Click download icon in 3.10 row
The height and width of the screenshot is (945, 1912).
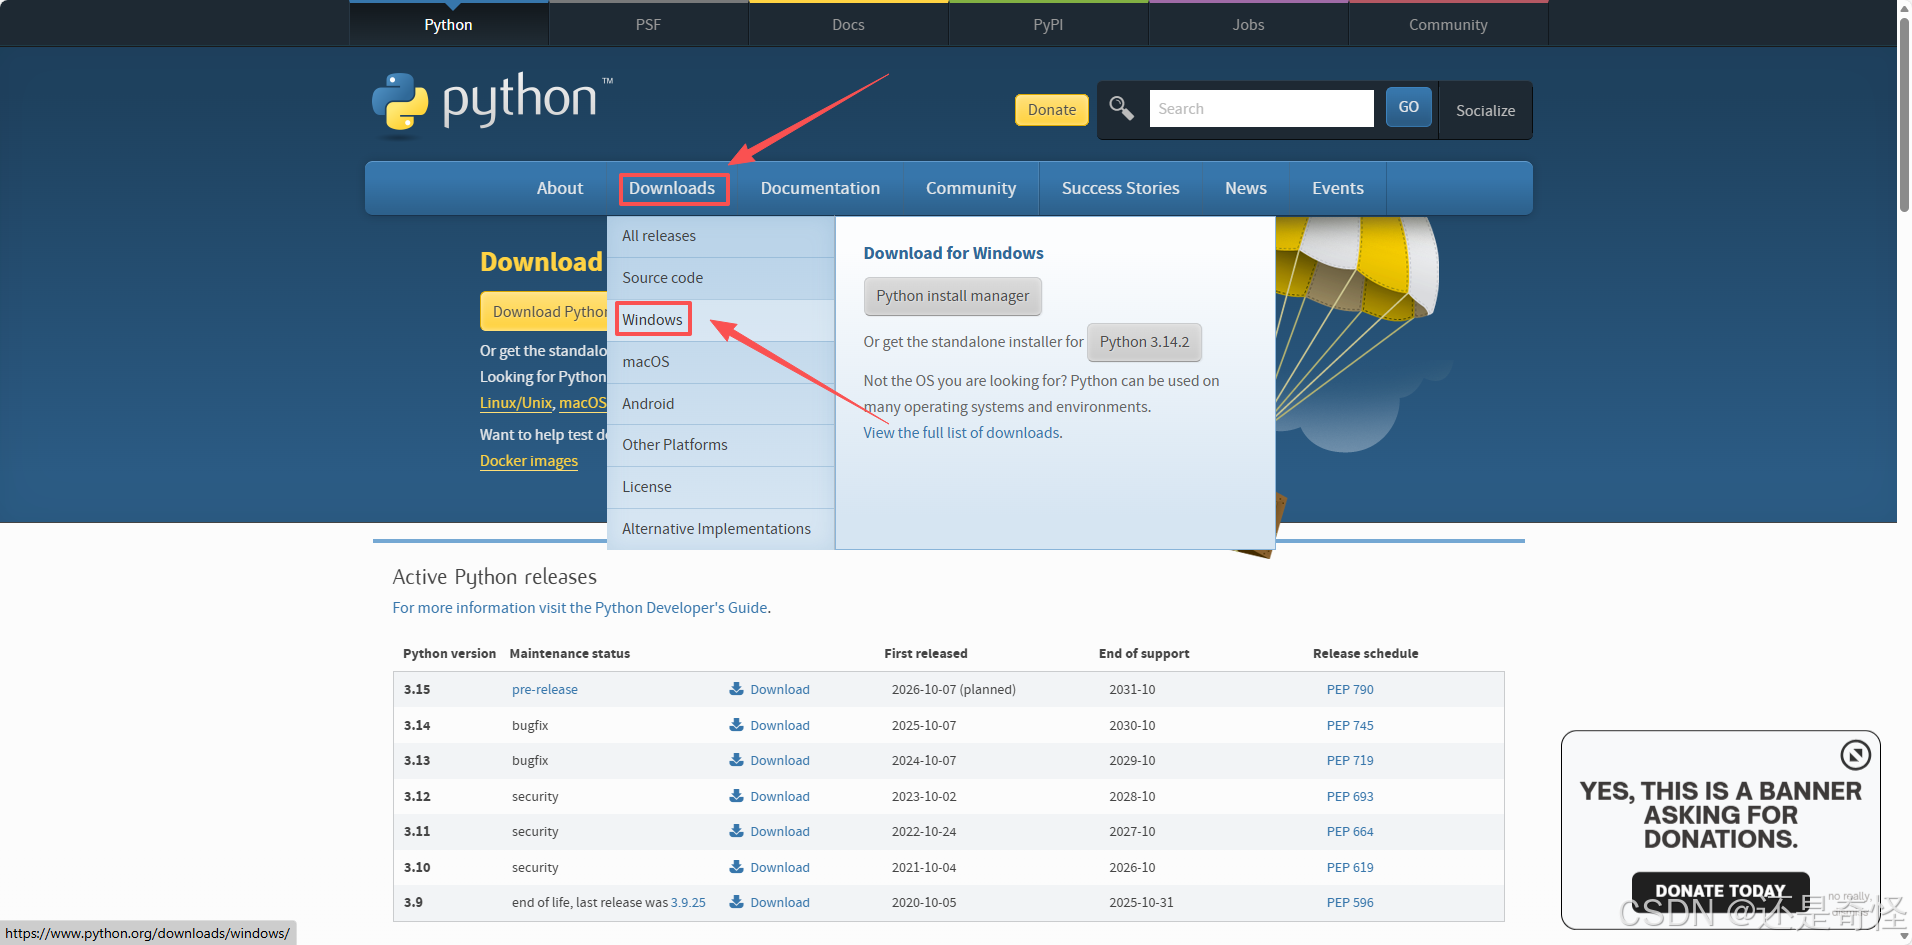(x=736, y=867)
